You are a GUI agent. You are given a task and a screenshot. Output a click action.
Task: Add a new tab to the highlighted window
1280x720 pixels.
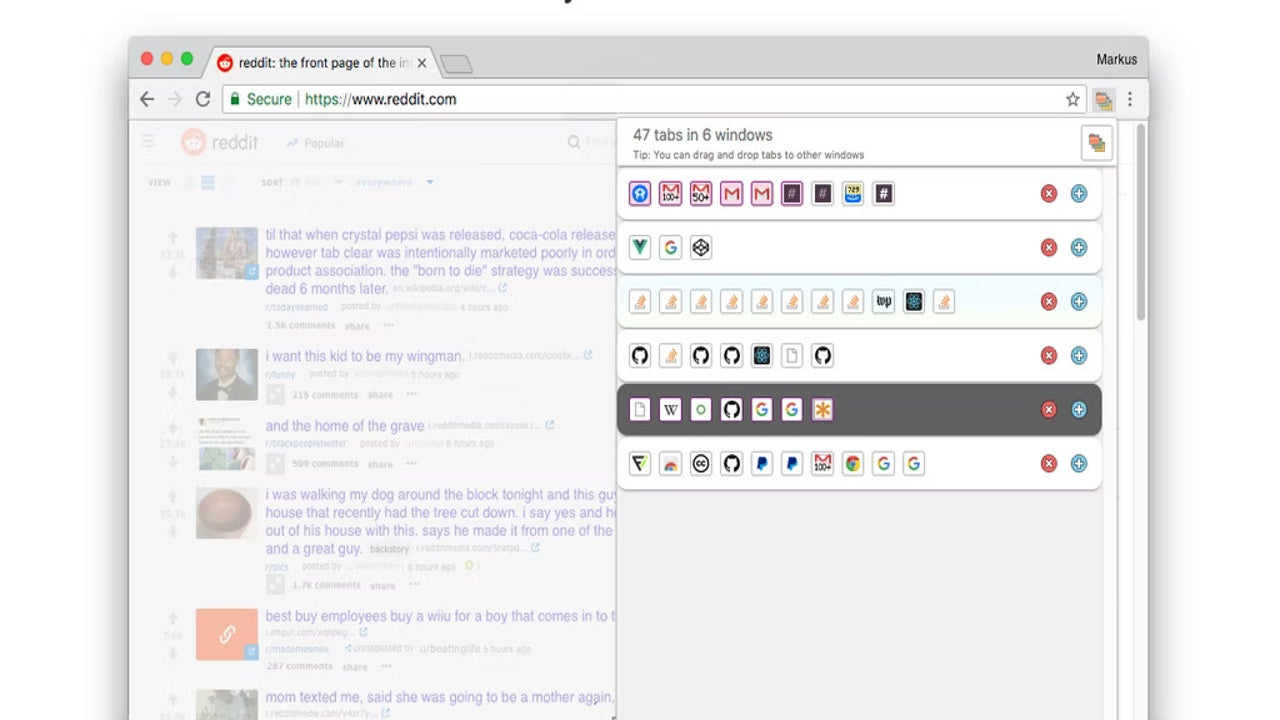click(x=1078, y=409)
